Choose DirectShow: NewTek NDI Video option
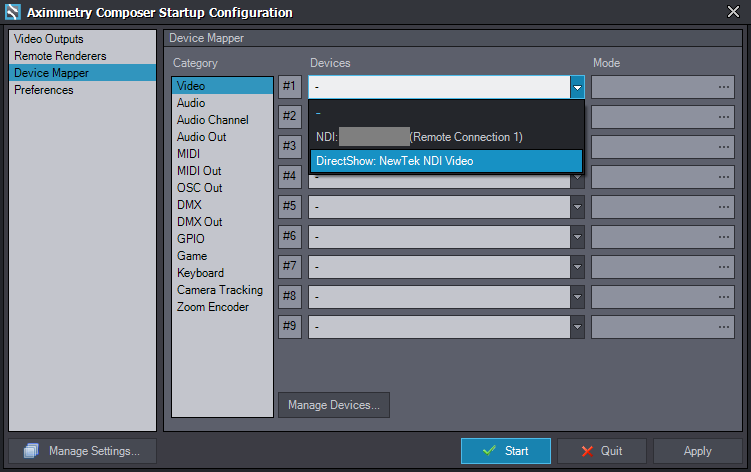This screenshot has height=472, width=751. pyautogui.click(x=445, y=160)
